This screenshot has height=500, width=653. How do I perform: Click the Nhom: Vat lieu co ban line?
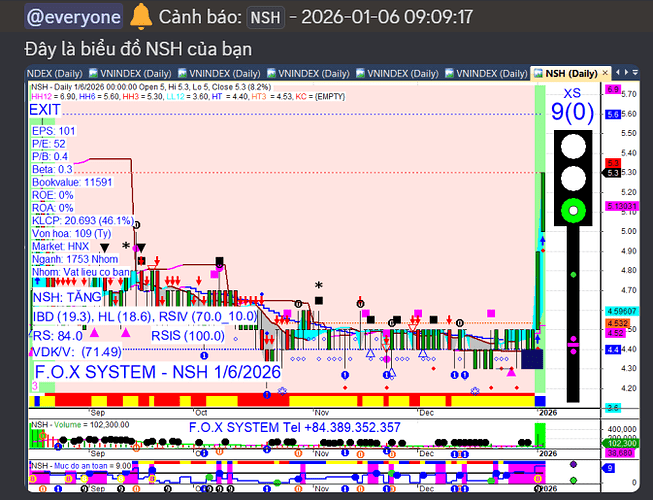81,272
